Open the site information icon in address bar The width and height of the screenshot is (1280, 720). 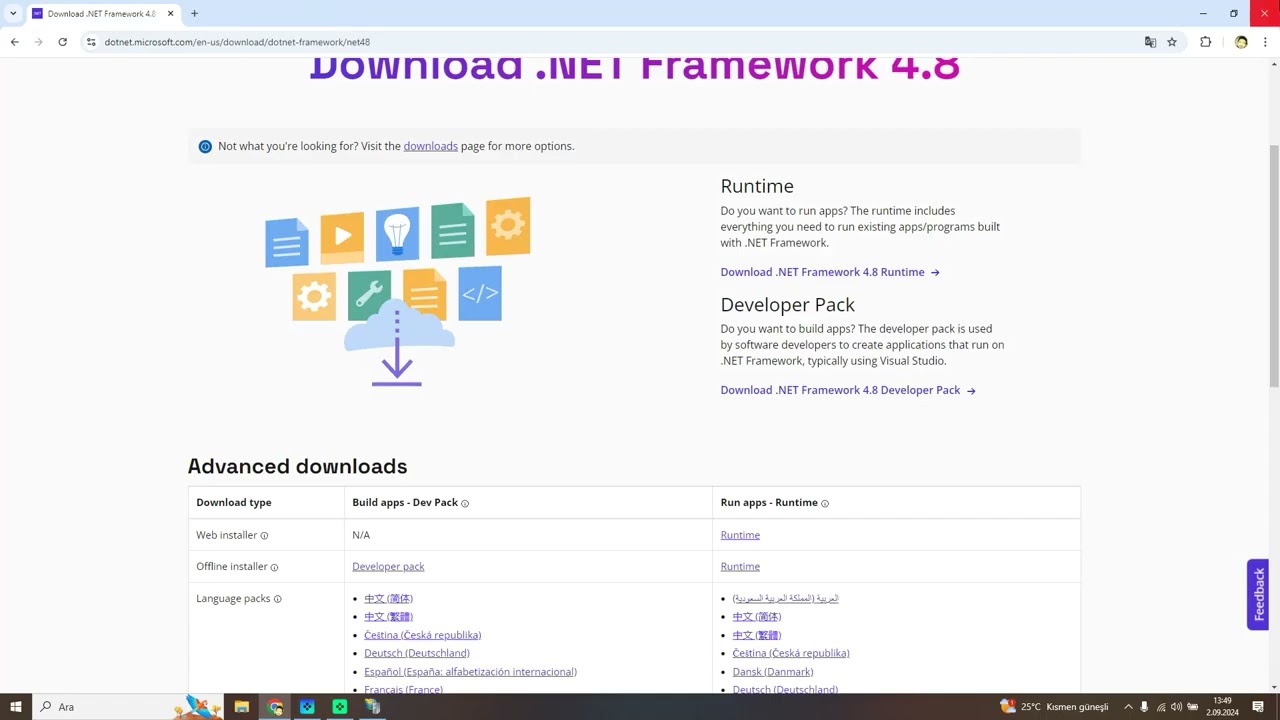91,42
